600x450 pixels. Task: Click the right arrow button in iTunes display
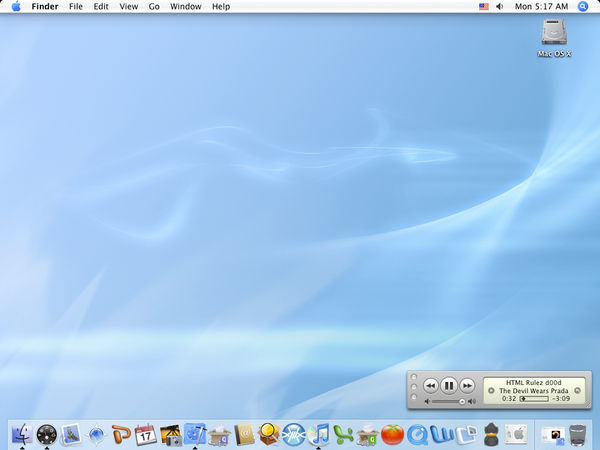click(x=577, y=391)
